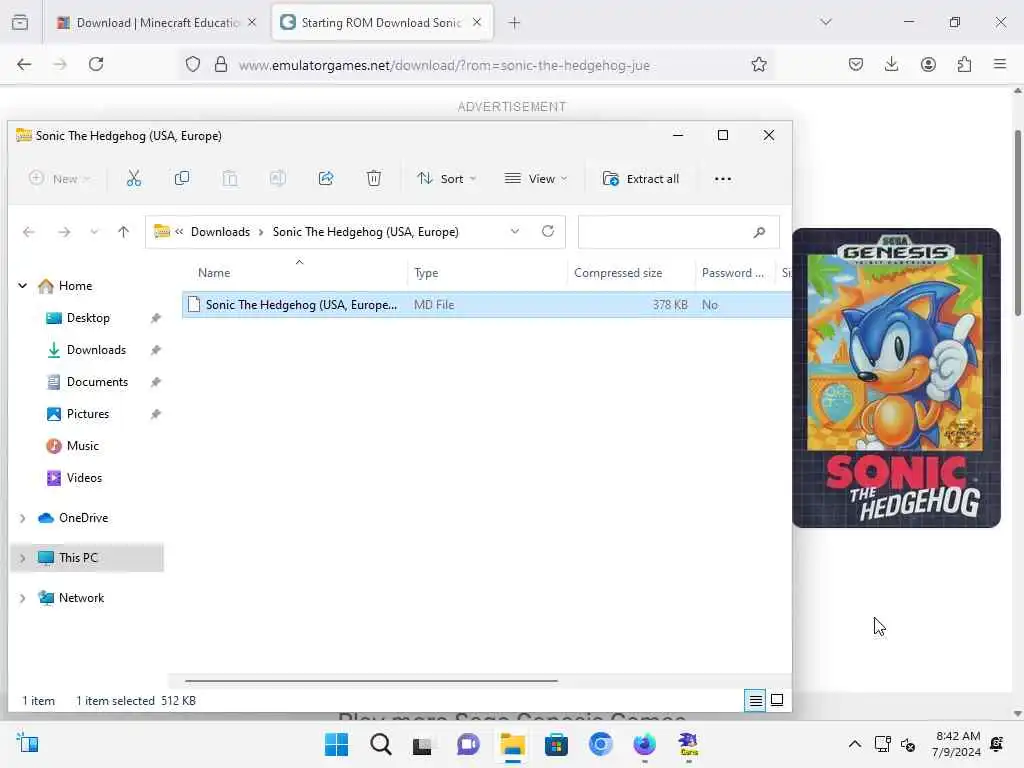Image resolution: width=1024 pixels, height=768 pixels.
Task: Open a new browser tab
Action: 515,23
